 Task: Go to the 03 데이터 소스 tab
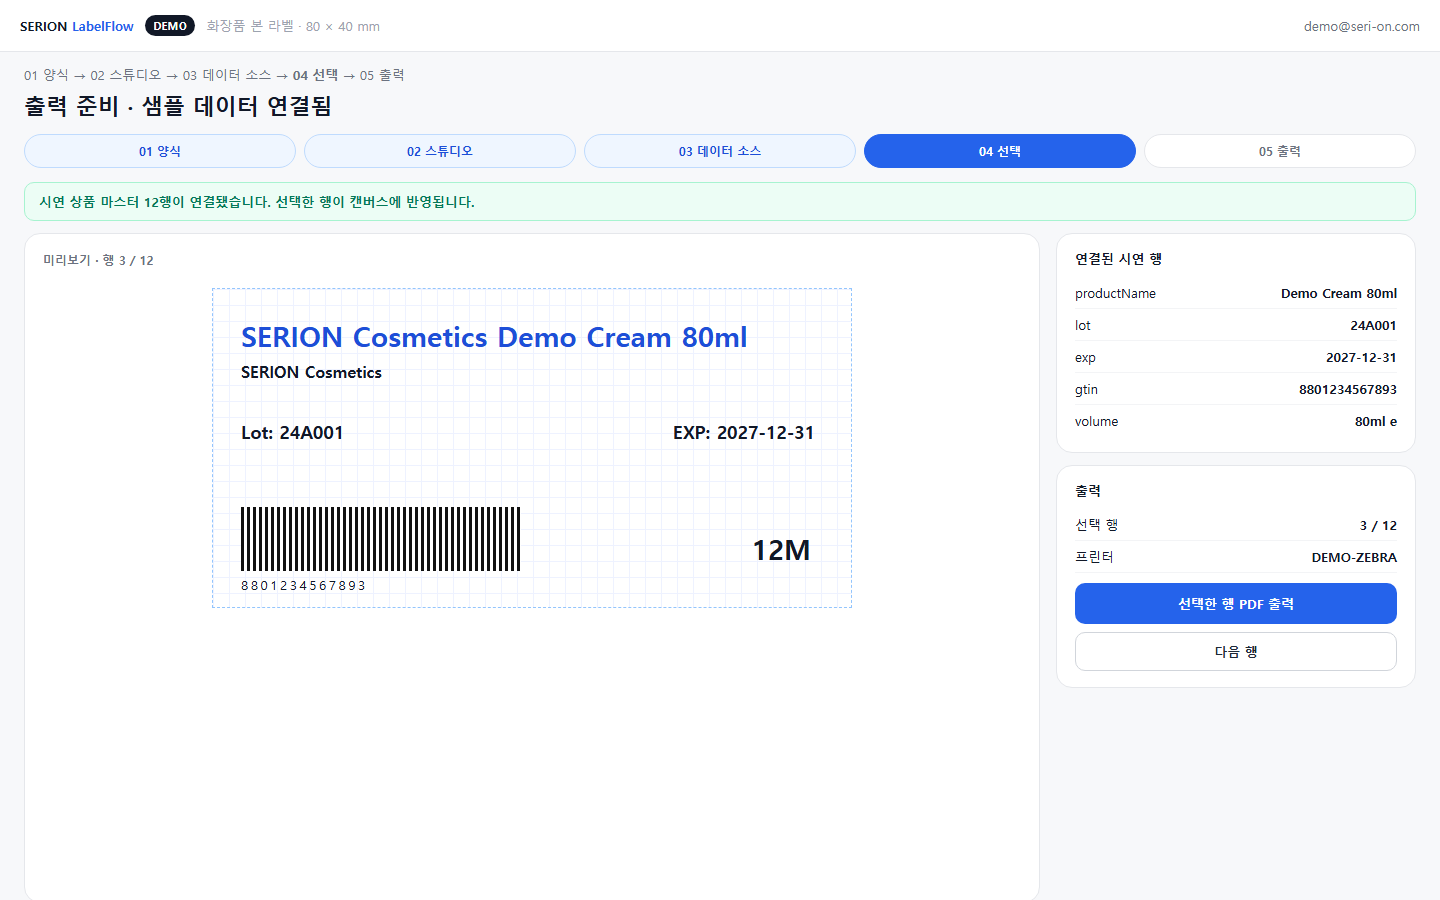click(x=720, y=151)
